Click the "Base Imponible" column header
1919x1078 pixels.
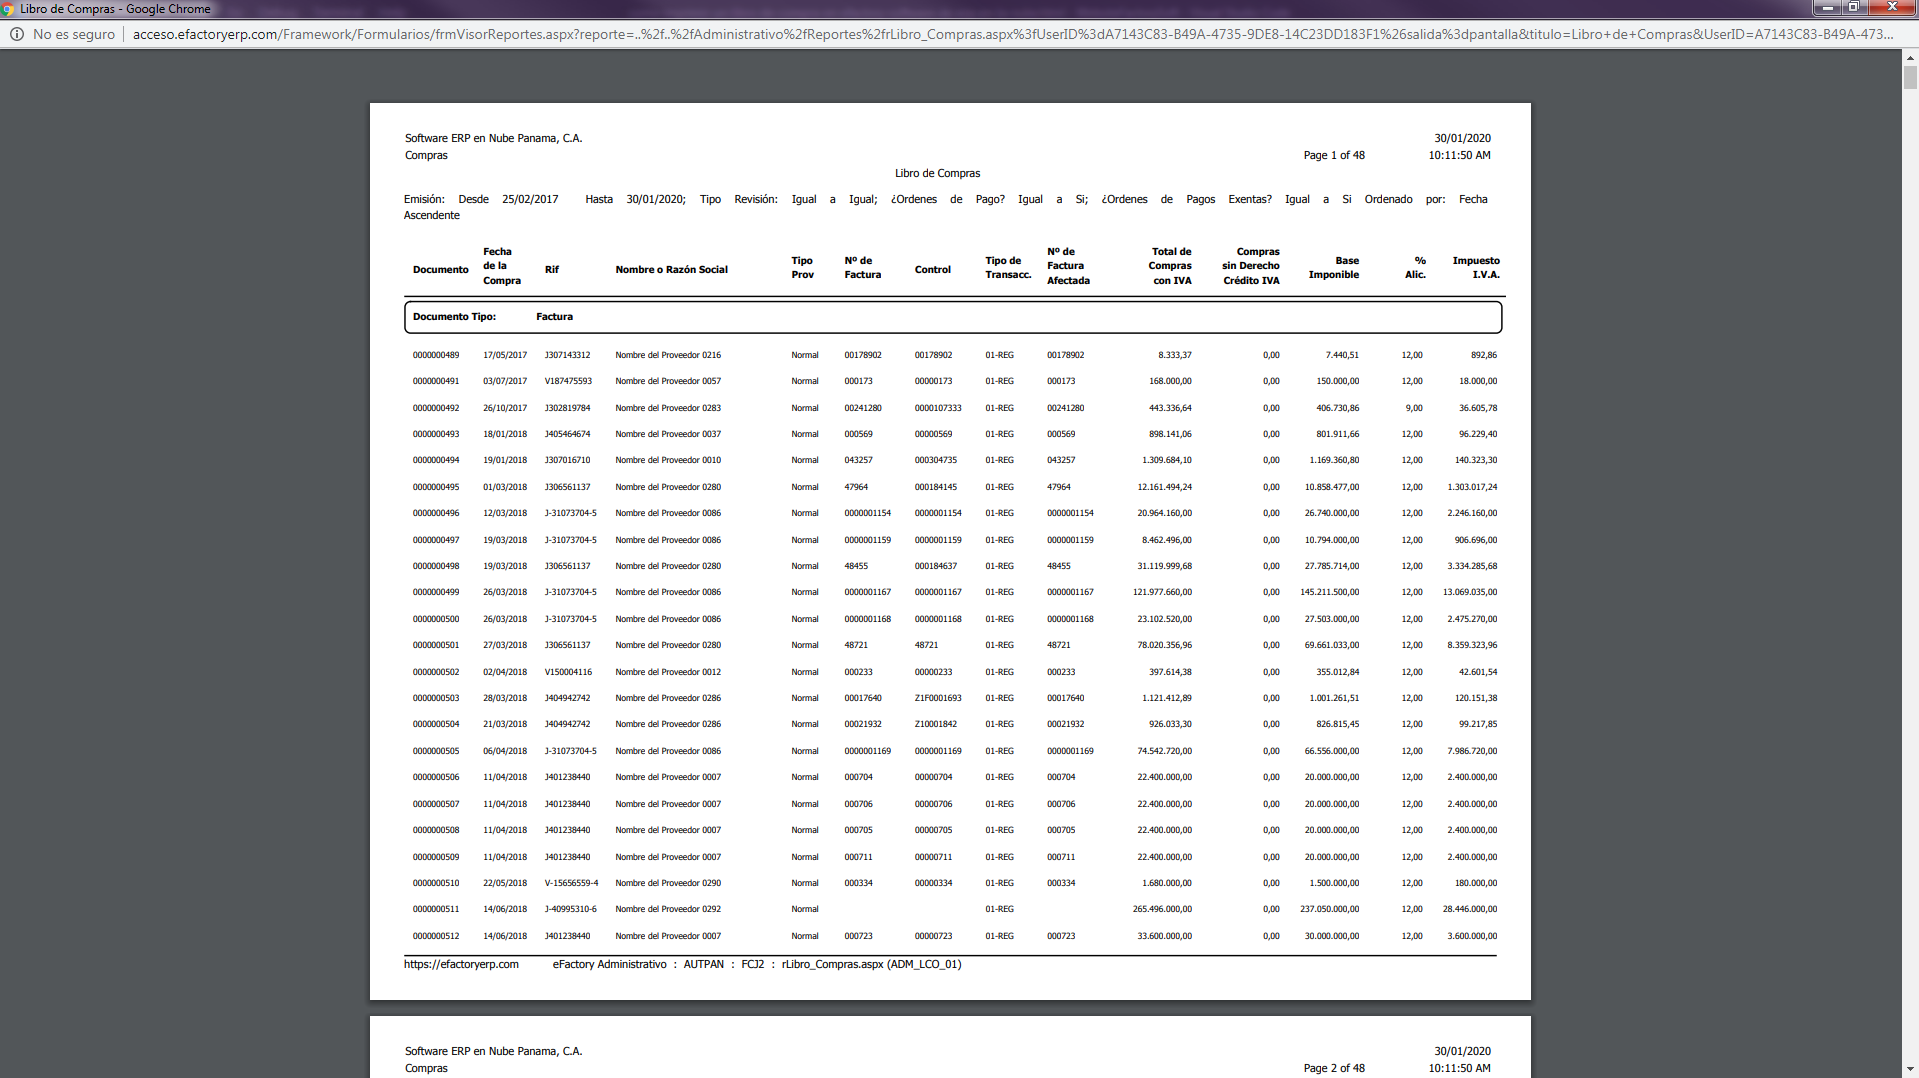tap(1334, 267)
